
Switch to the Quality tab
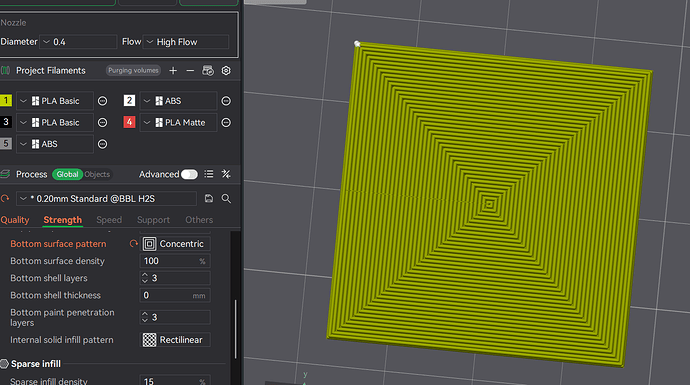15,220
